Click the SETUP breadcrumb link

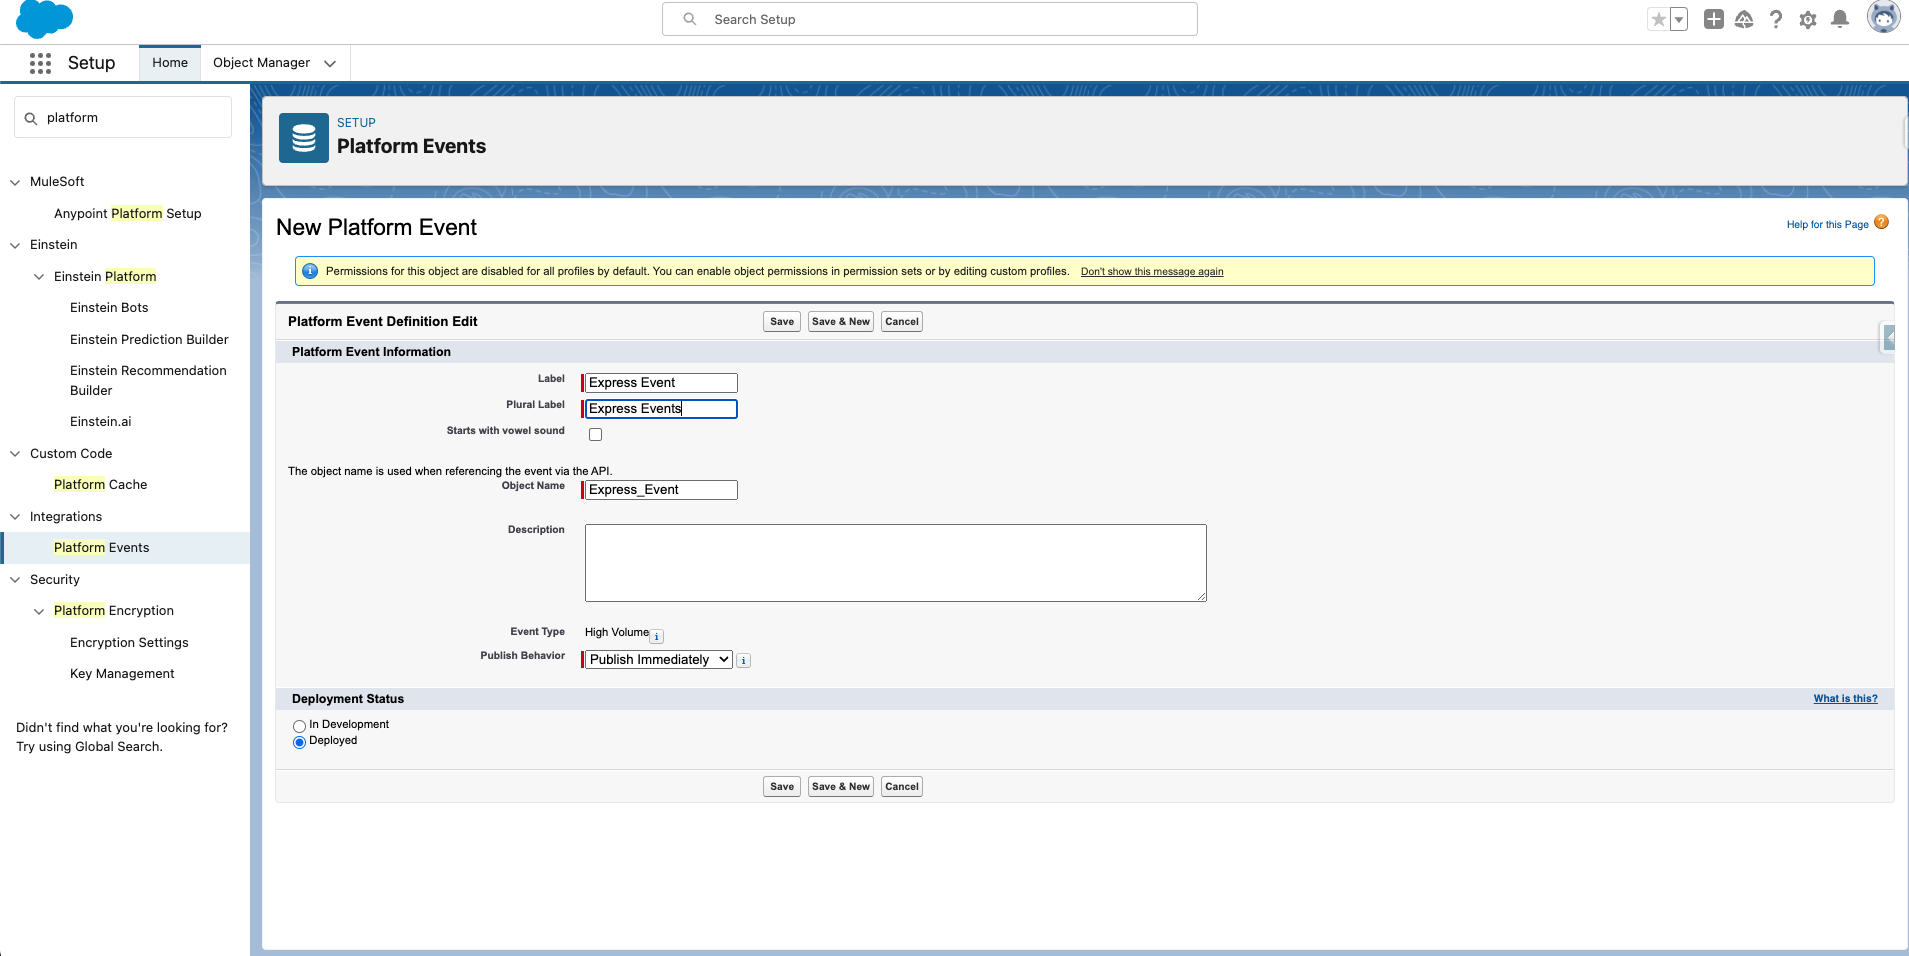(356, 123)
